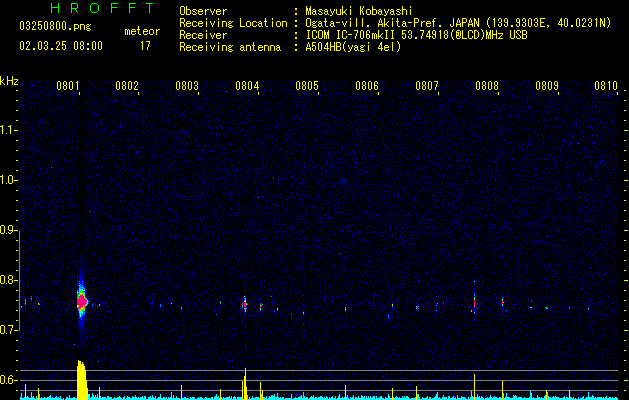The width and height of the screenshot is (629, 400).
Task: Click the yellow intensity spike at 0804
Action: coord(245,384)
